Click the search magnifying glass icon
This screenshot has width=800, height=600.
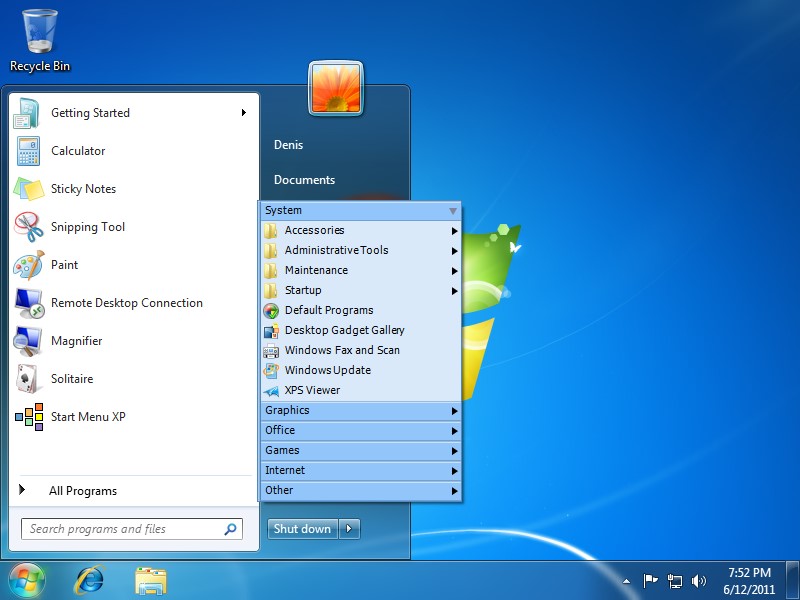pyautogui.click(x=231, y=529)
